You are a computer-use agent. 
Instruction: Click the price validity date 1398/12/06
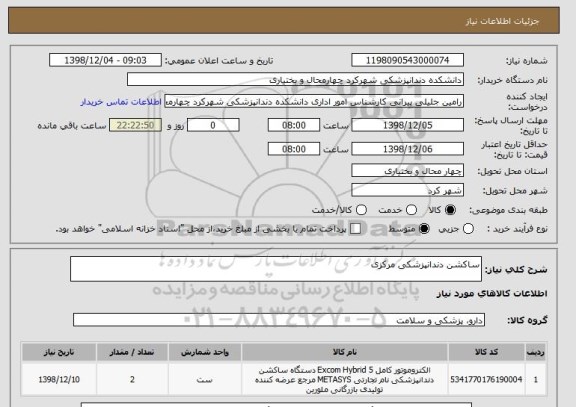407,149
